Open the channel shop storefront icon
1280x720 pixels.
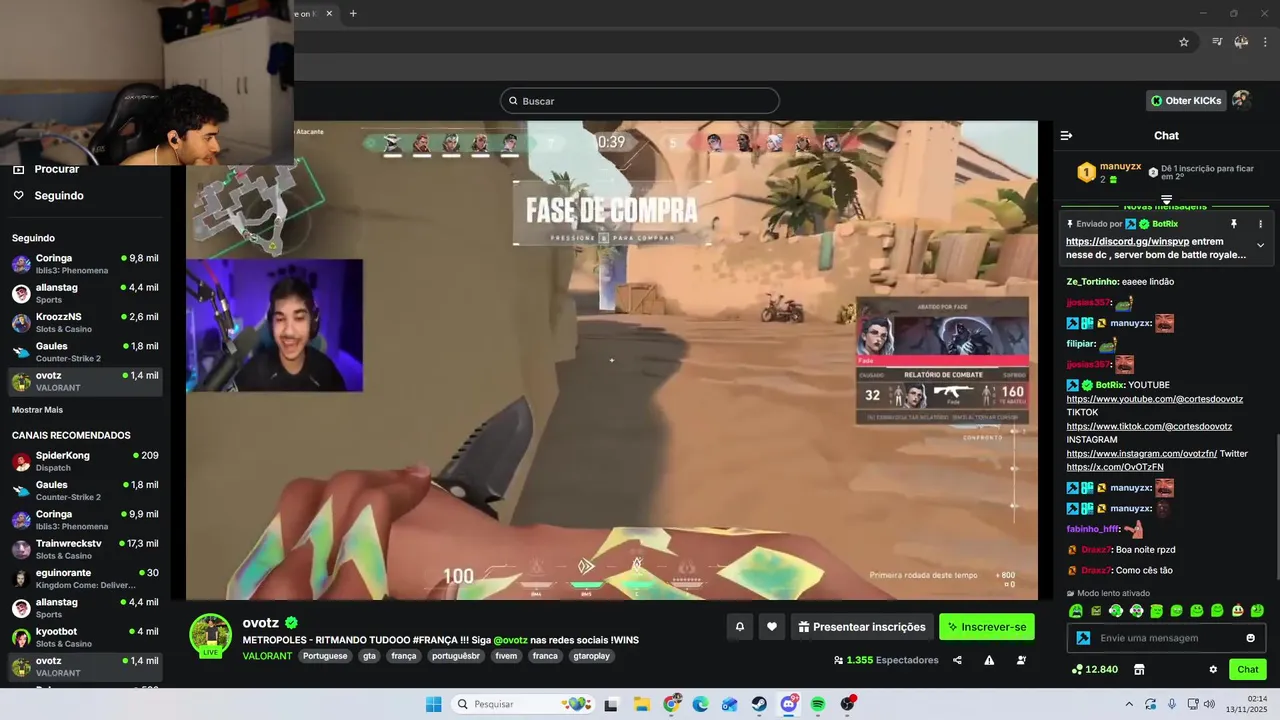[1138, 669]
